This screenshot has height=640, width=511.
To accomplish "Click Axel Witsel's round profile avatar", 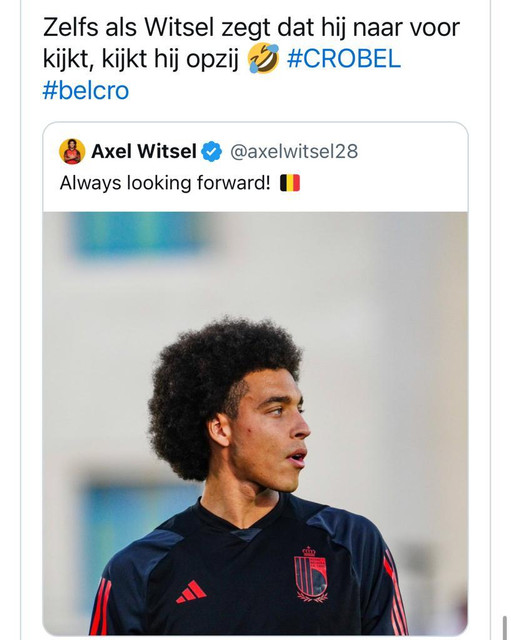I will point(72,151).
